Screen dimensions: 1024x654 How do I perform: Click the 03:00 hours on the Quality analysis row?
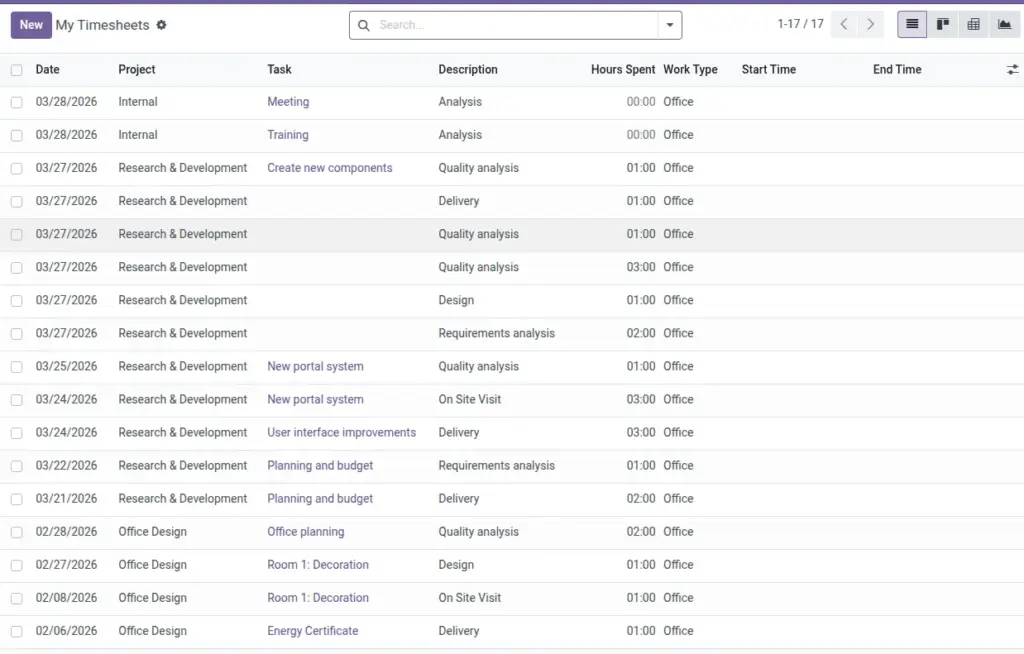pyautogui.click(x=641, y=267)
